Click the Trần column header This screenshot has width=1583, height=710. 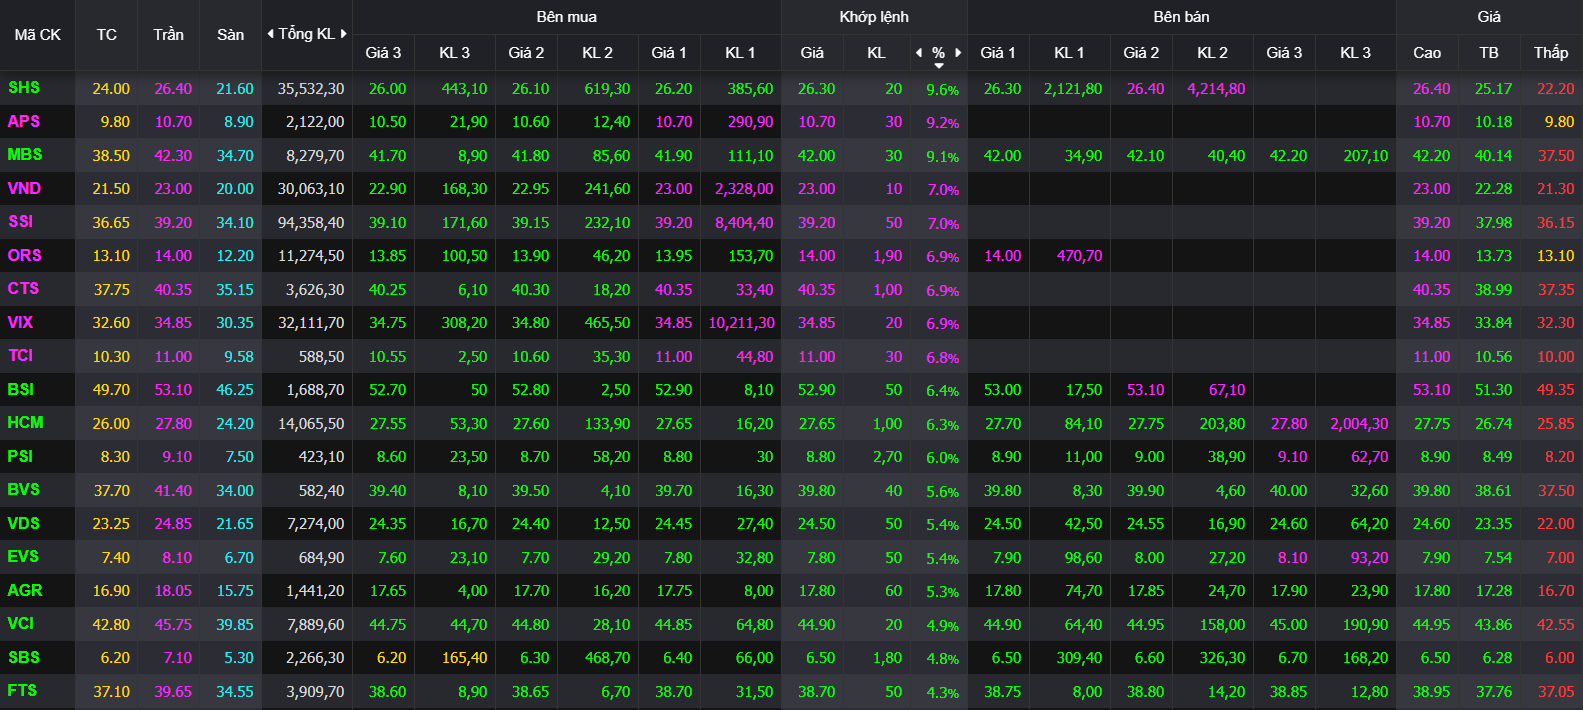click(x=169, y=35)
